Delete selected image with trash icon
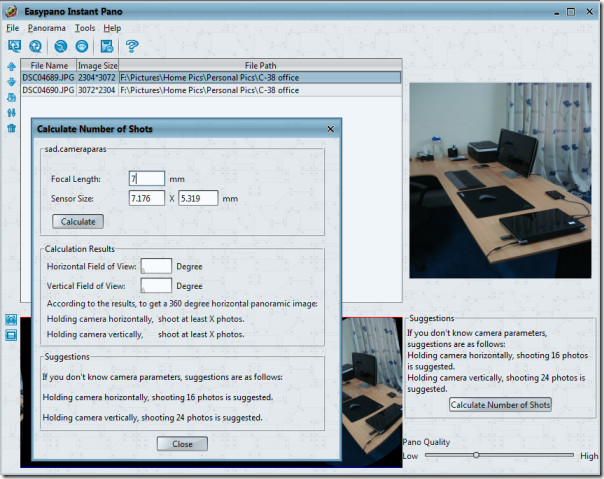The height and width of the screenshot is (479, 604). [12, 128]
